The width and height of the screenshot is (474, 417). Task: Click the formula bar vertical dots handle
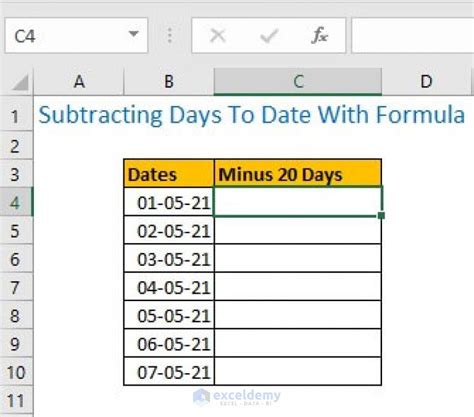pyautogui.click(x=170, y=35)
